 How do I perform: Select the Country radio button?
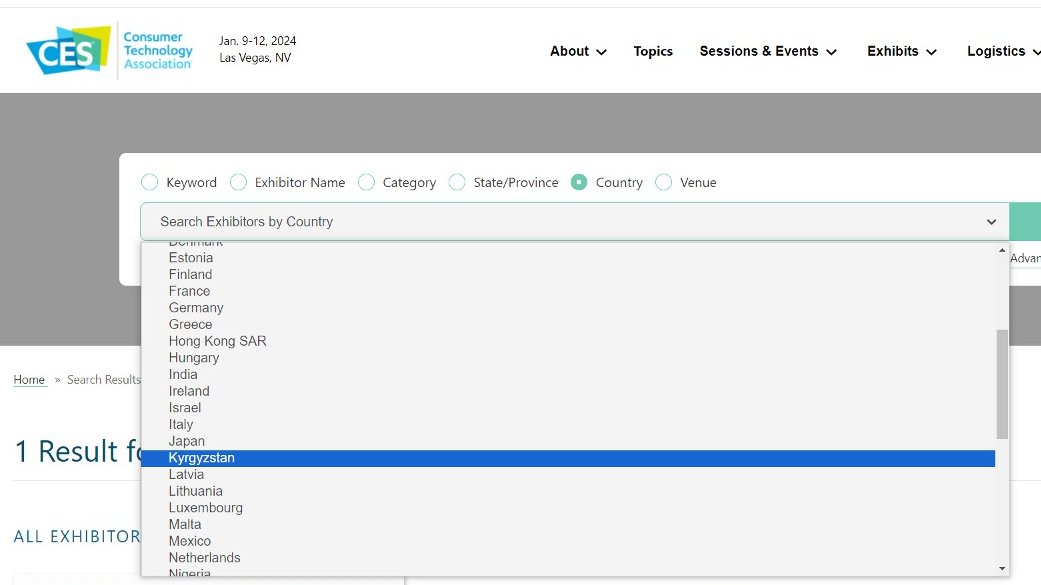(x=579, y=182)
